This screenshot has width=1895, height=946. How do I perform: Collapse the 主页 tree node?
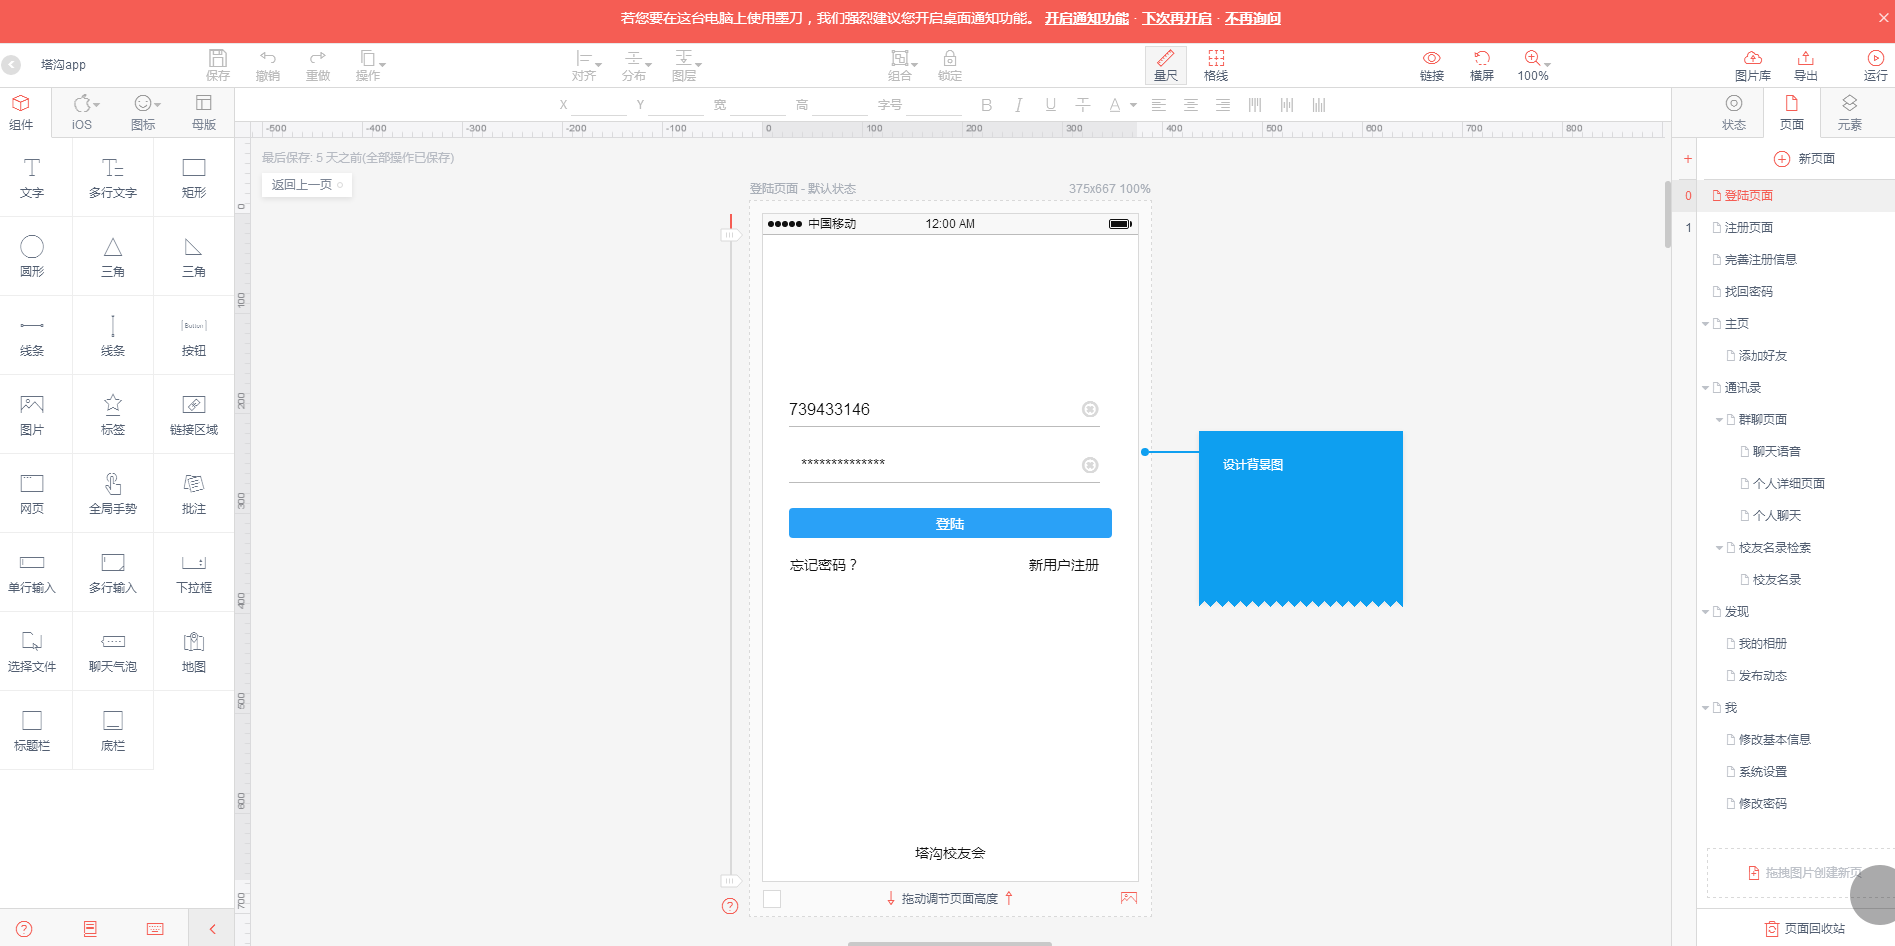coord(1706,324)
